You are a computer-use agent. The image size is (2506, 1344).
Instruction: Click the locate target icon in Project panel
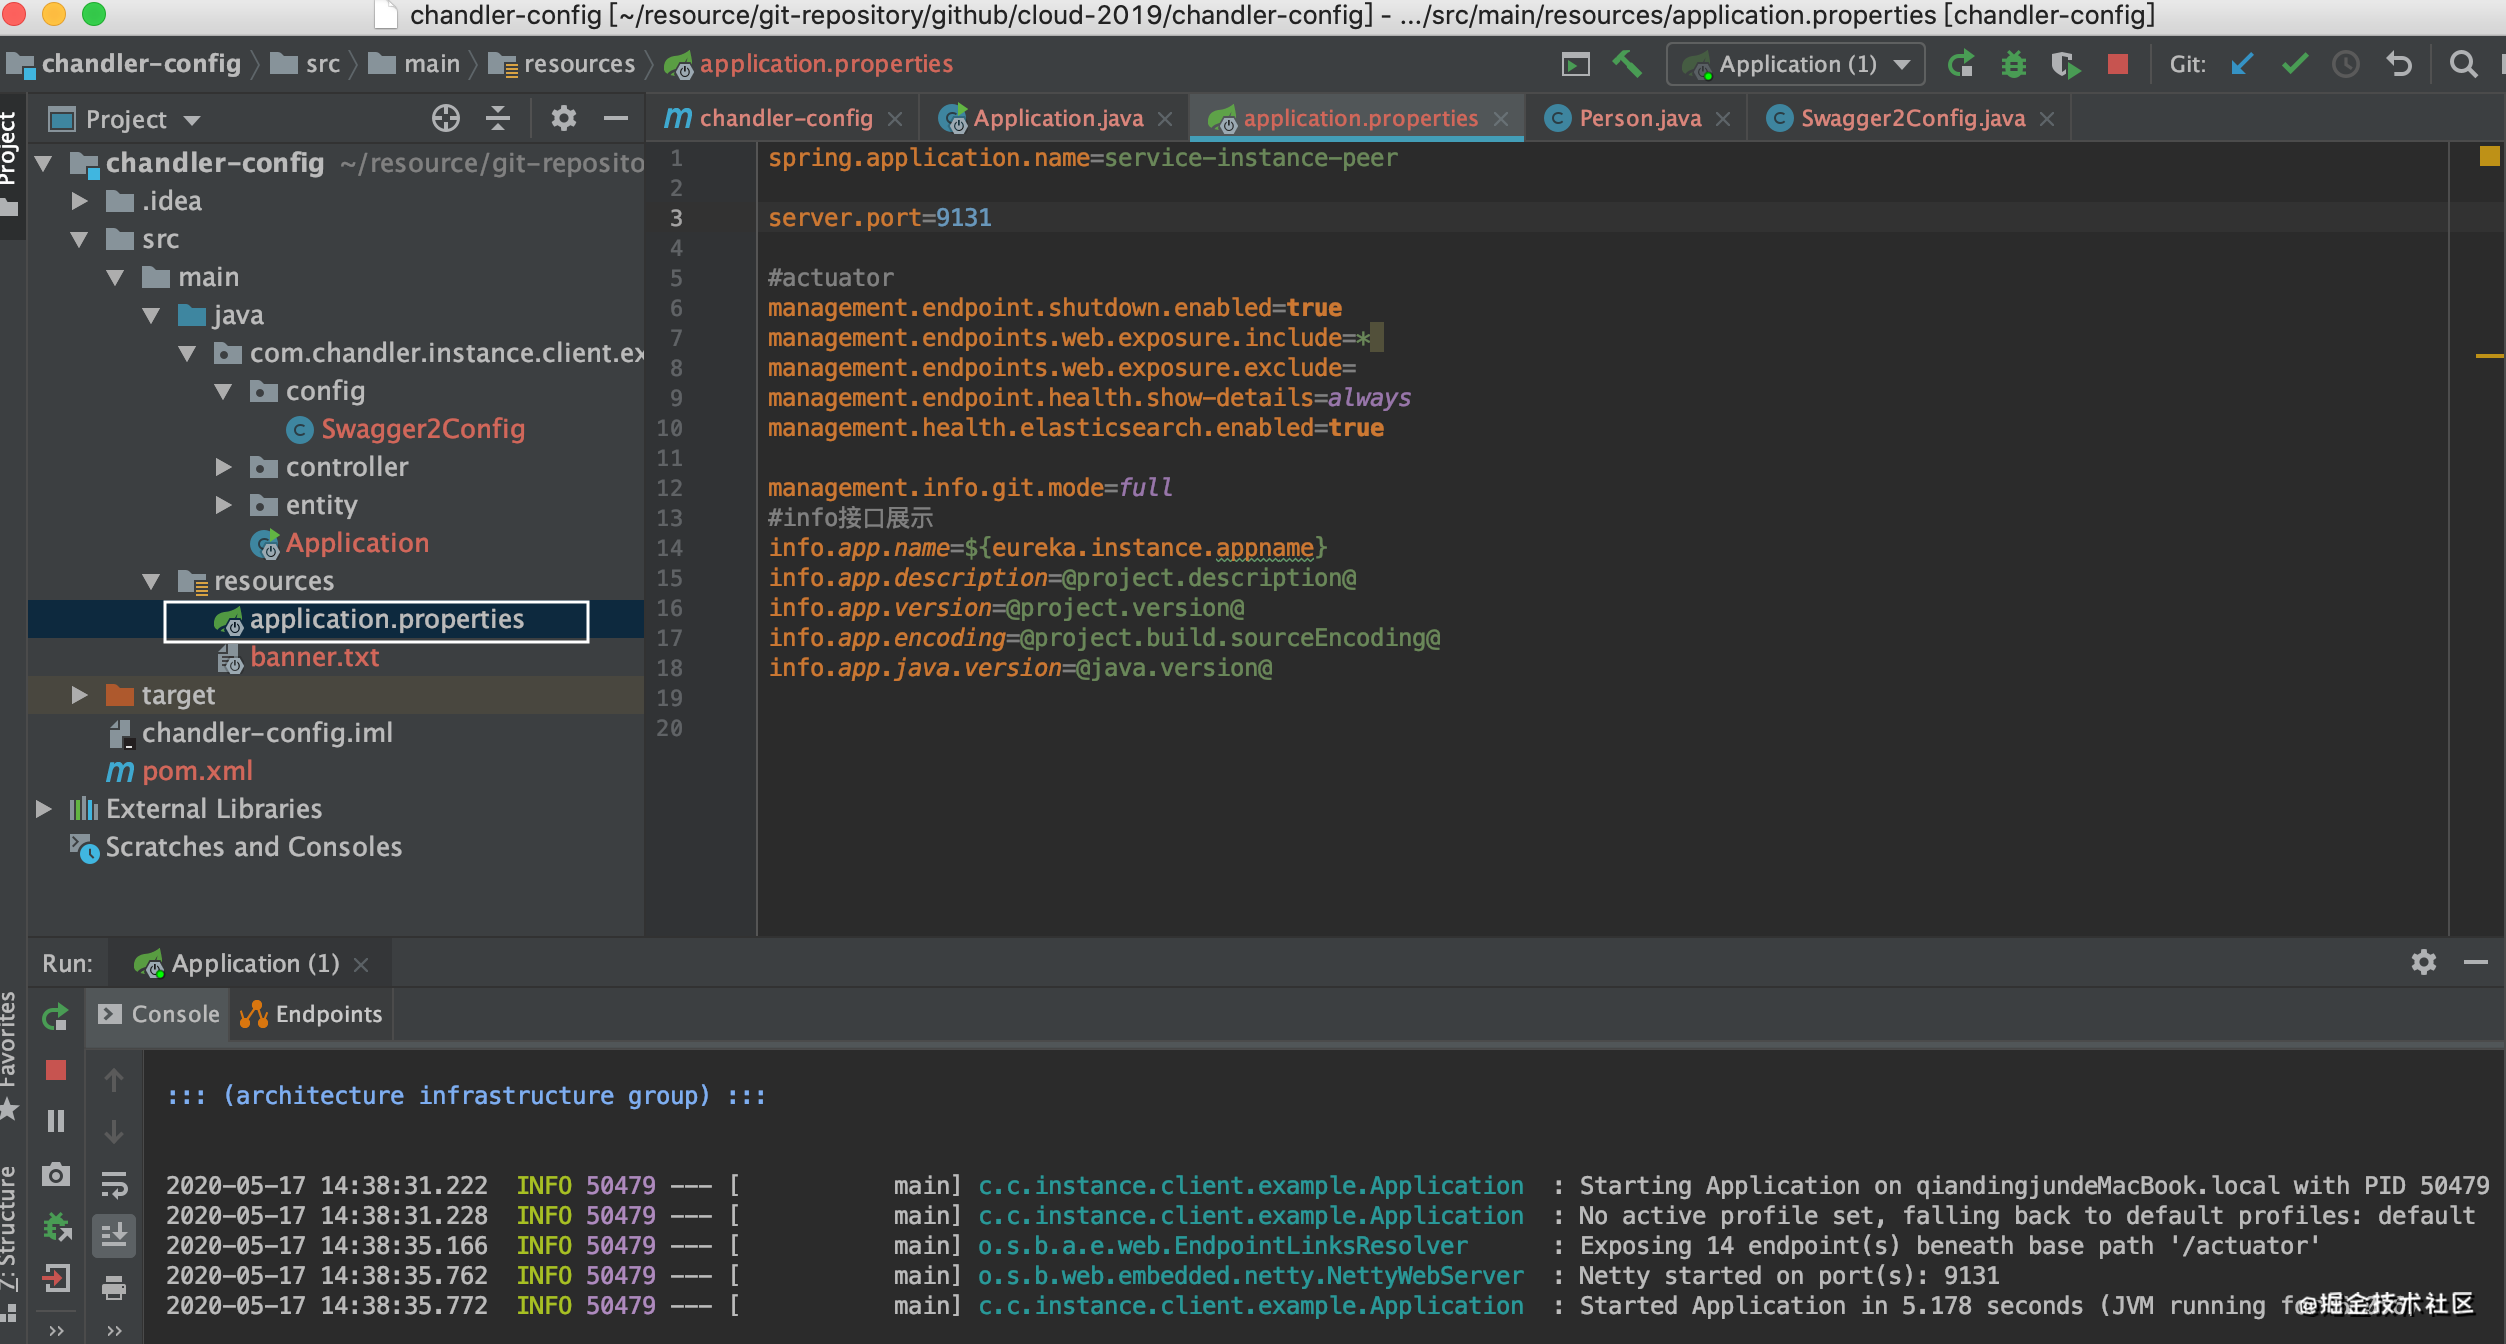tap(445, 119)
